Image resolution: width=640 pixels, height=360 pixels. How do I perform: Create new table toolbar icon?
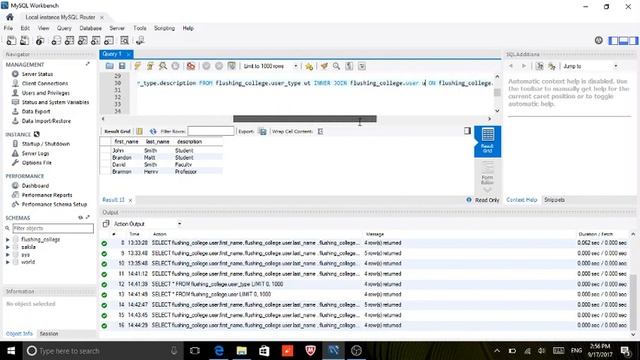coord(69,40)
